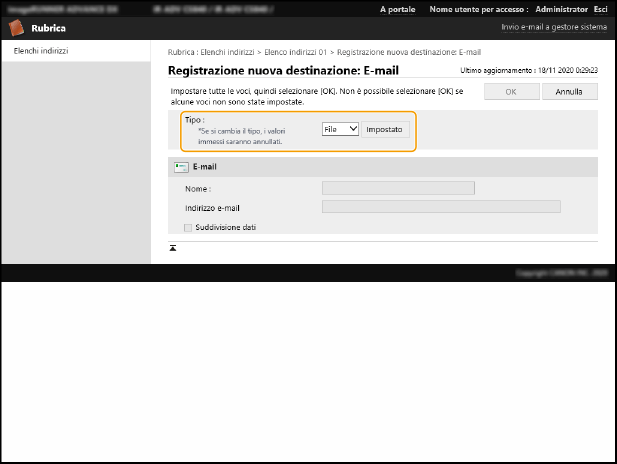
Task: Click the Administrator user name
Action: click(x=562, y=8)
